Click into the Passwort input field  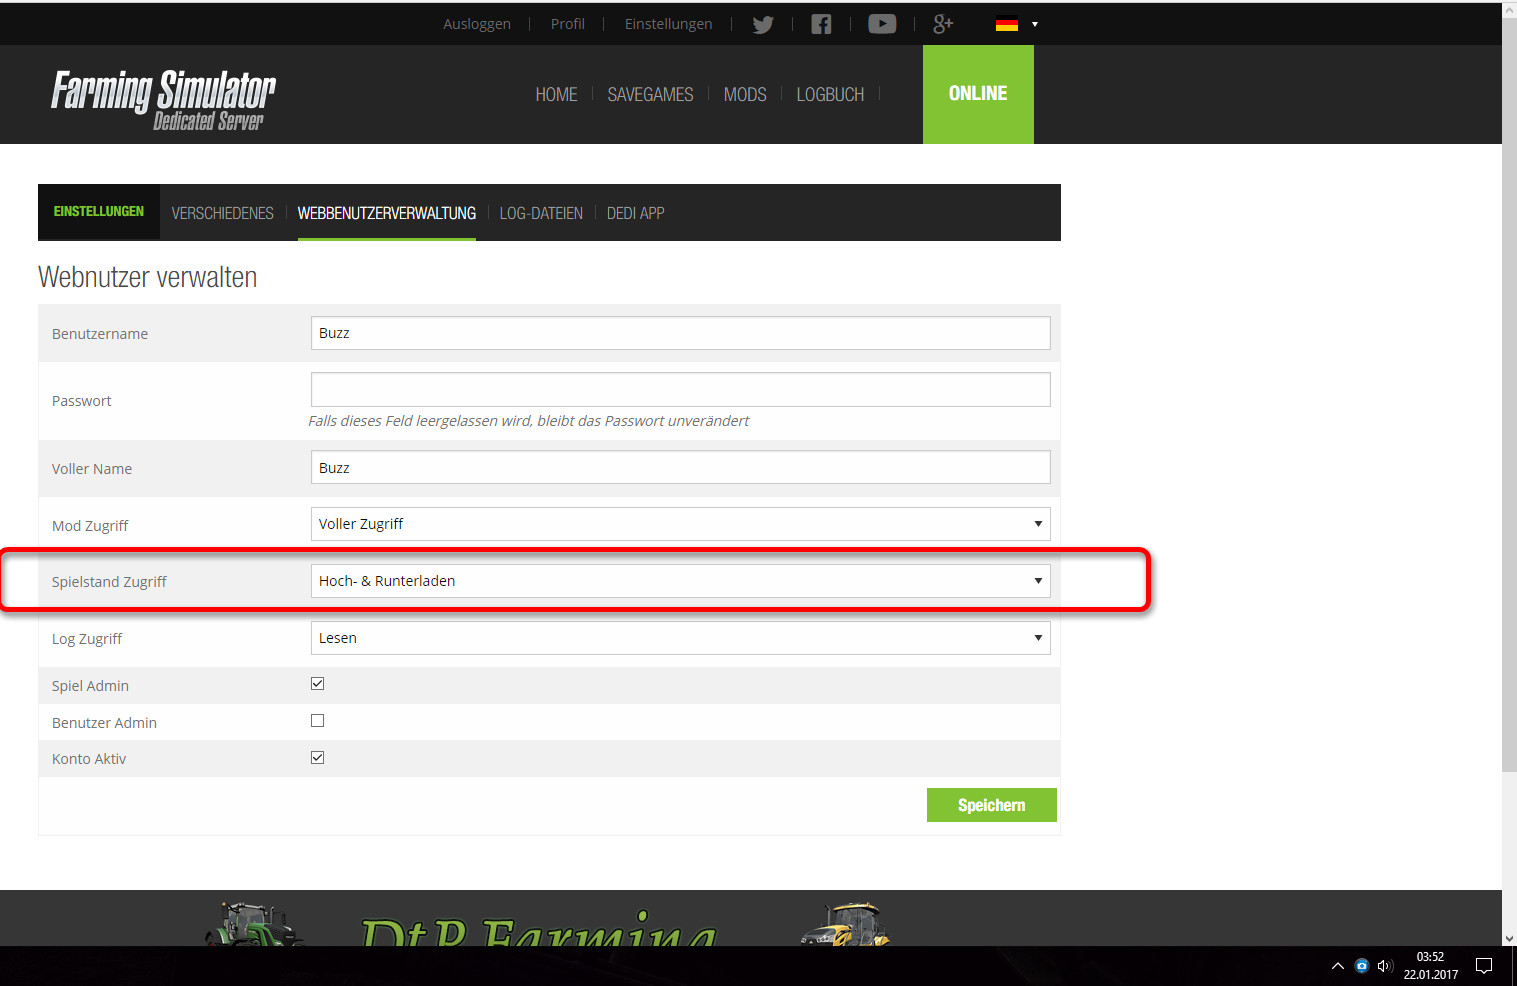point(680,390)
